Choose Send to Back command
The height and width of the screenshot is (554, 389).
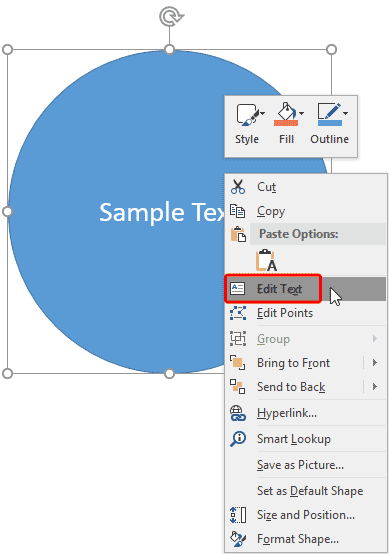291,387
